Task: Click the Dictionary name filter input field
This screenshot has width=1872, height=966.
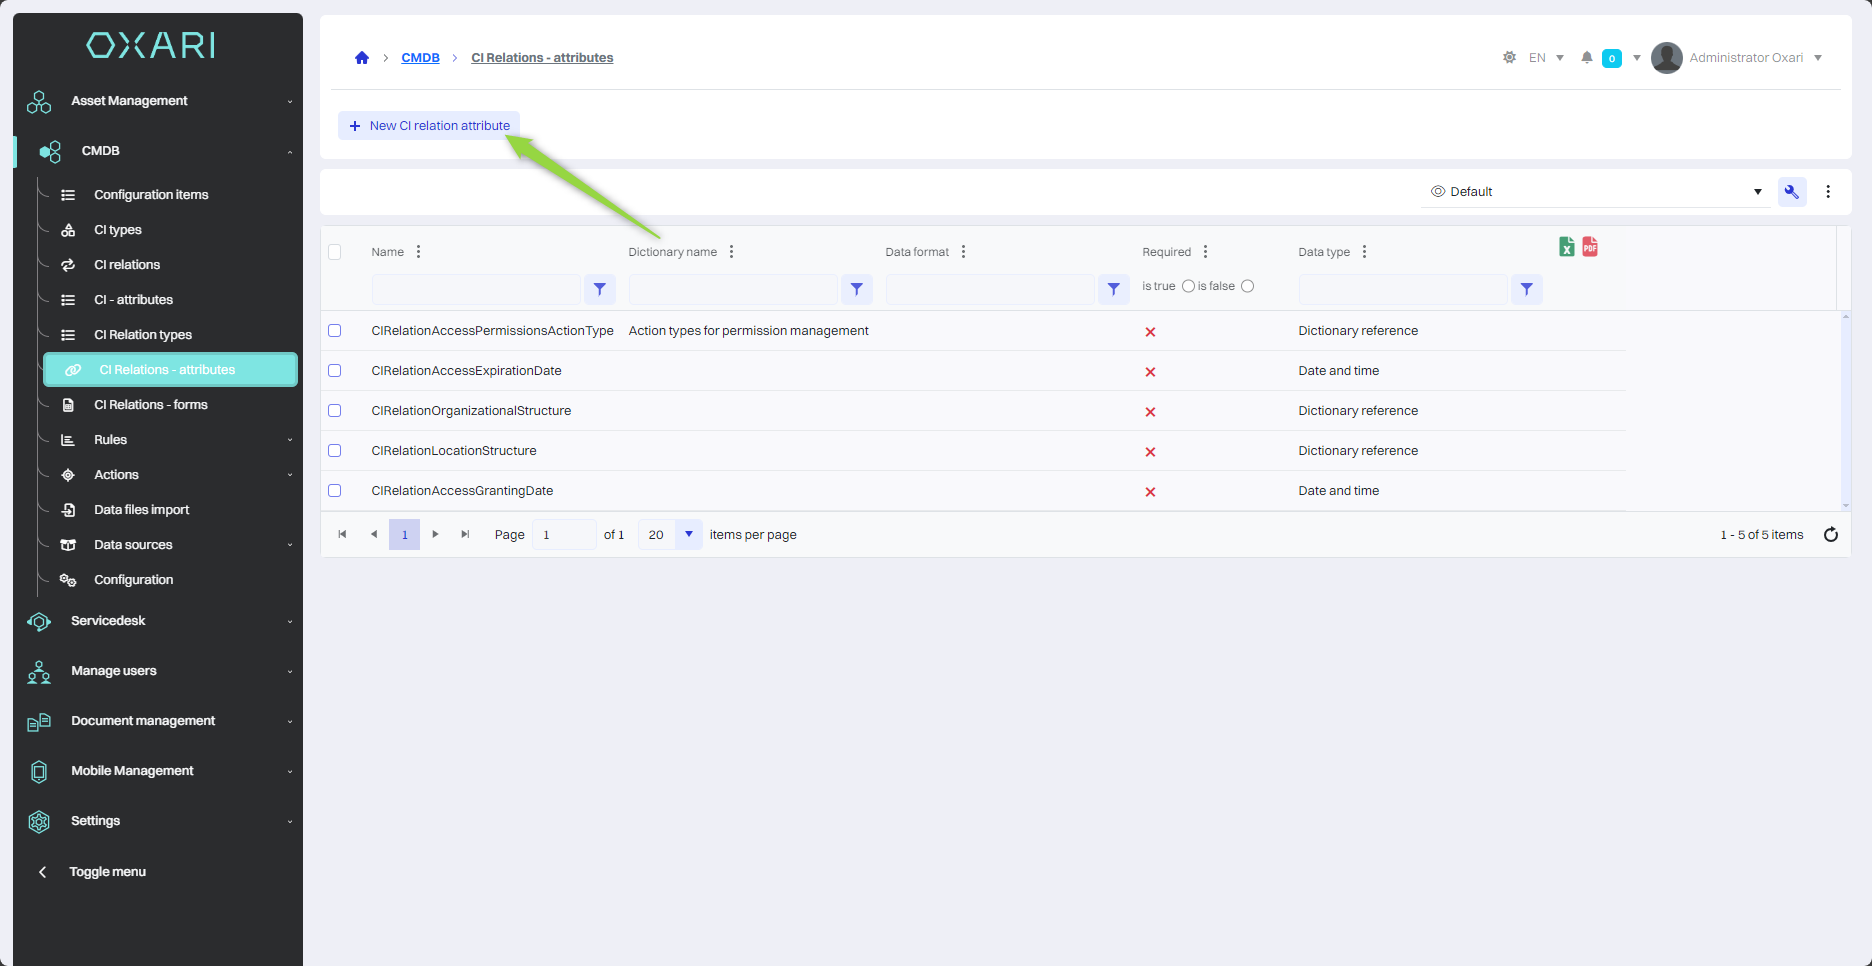Action: point(732,289)
